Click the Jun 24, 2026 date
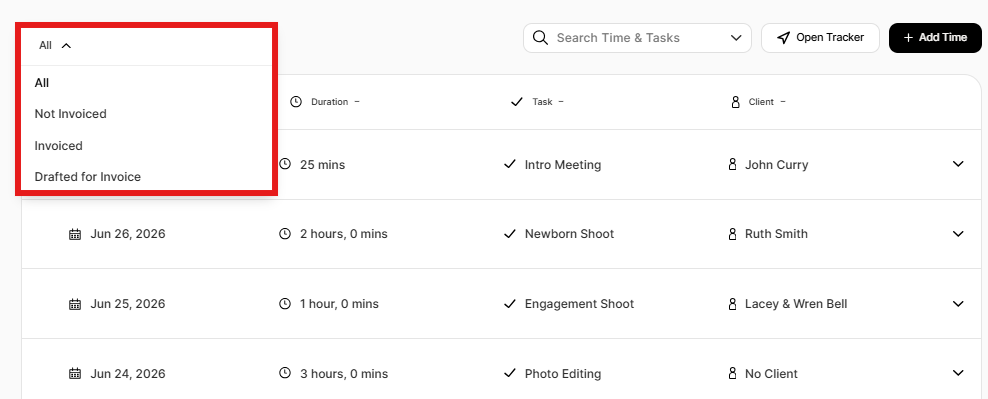The height and width of the screenshot is (399, 988). click(x=128, y=374)
